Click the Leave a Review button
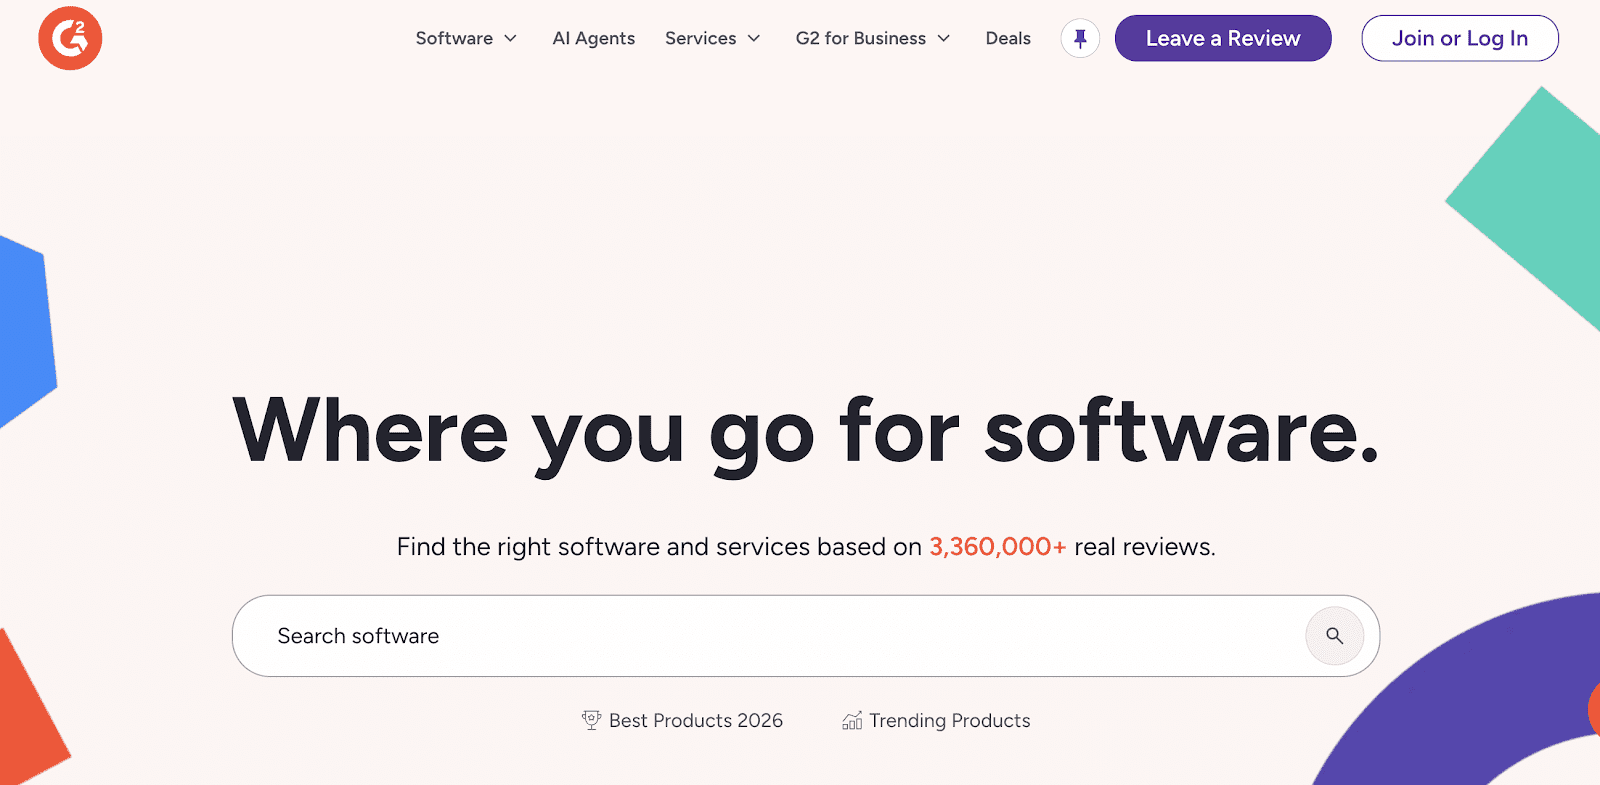This screenshot has height=785, width=1600. [x=1223, y=38]
